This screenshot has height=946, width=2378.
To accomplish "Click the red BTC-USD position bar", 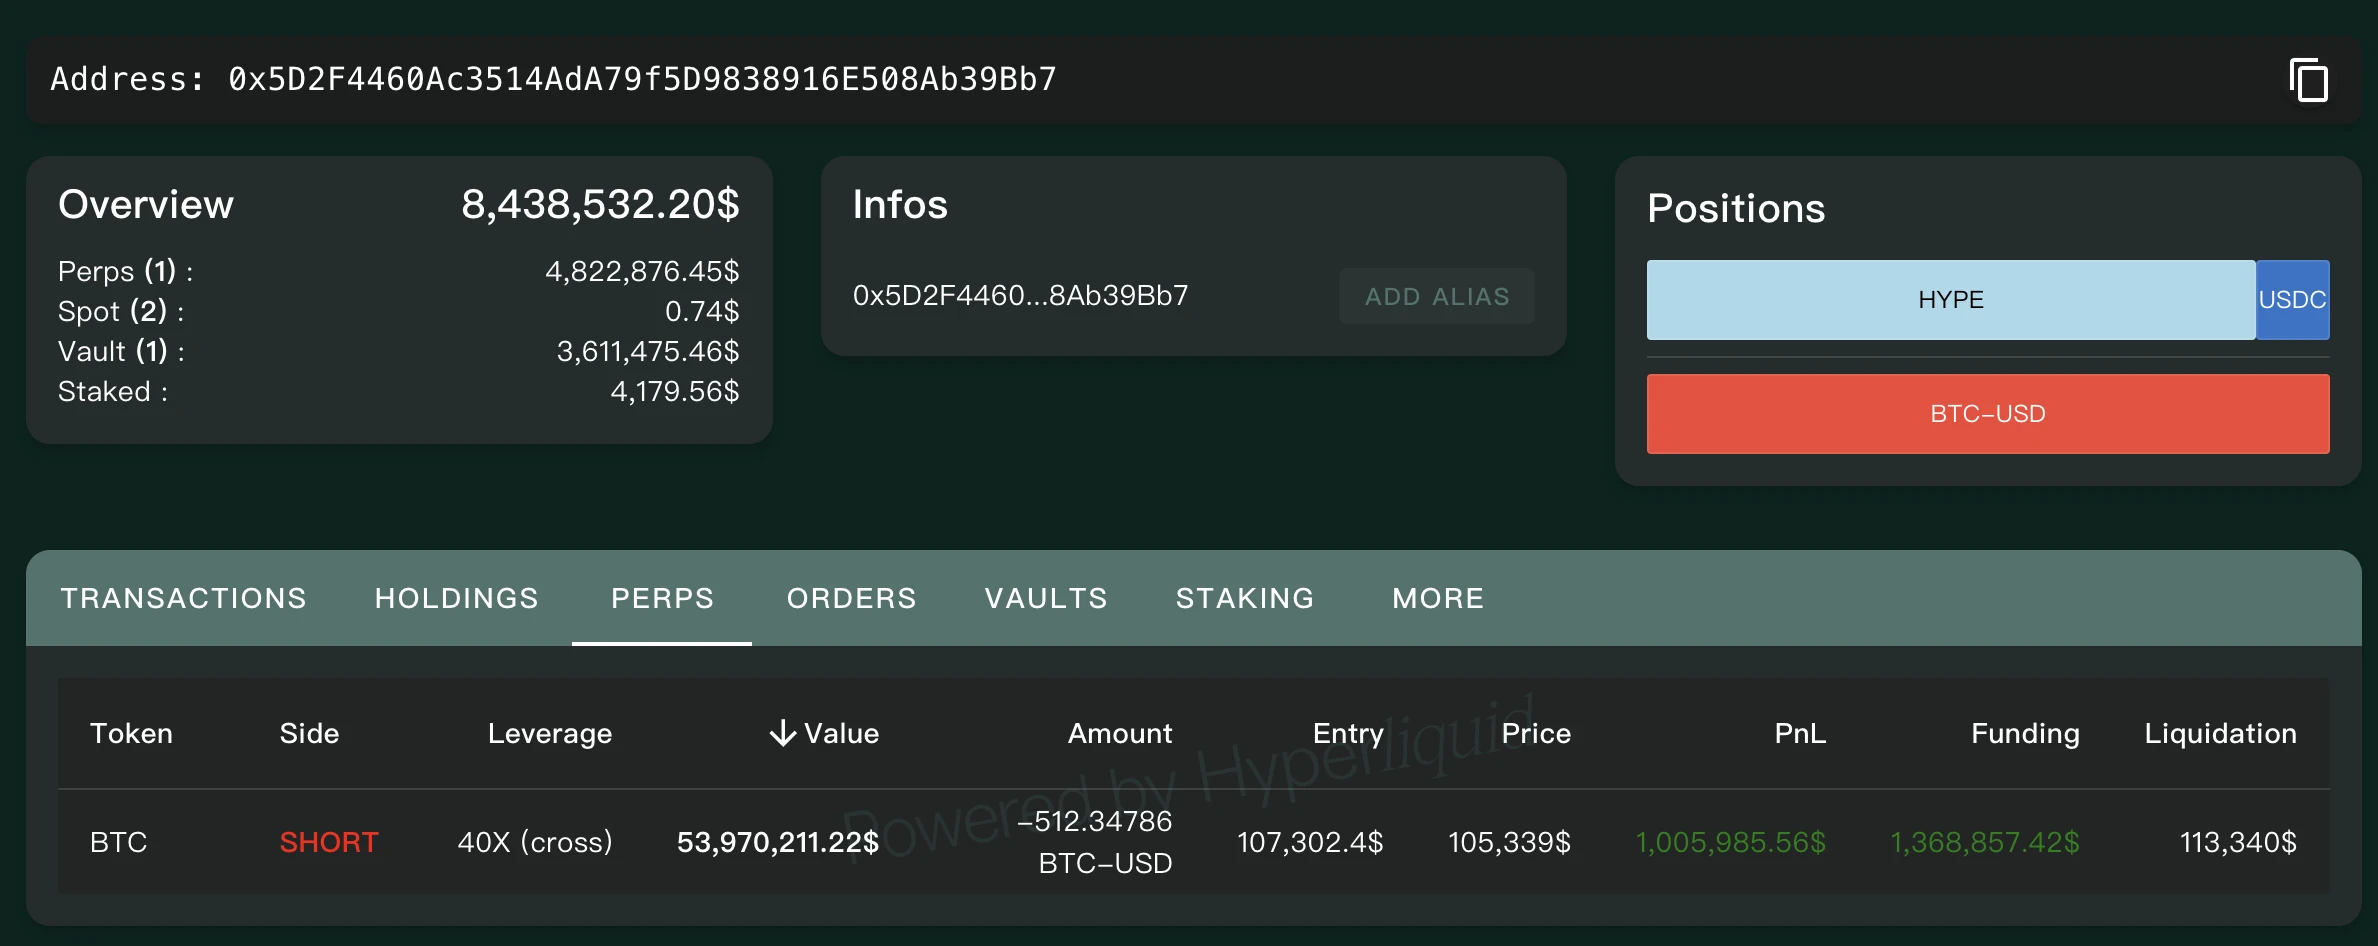I will pos(1987,414).
